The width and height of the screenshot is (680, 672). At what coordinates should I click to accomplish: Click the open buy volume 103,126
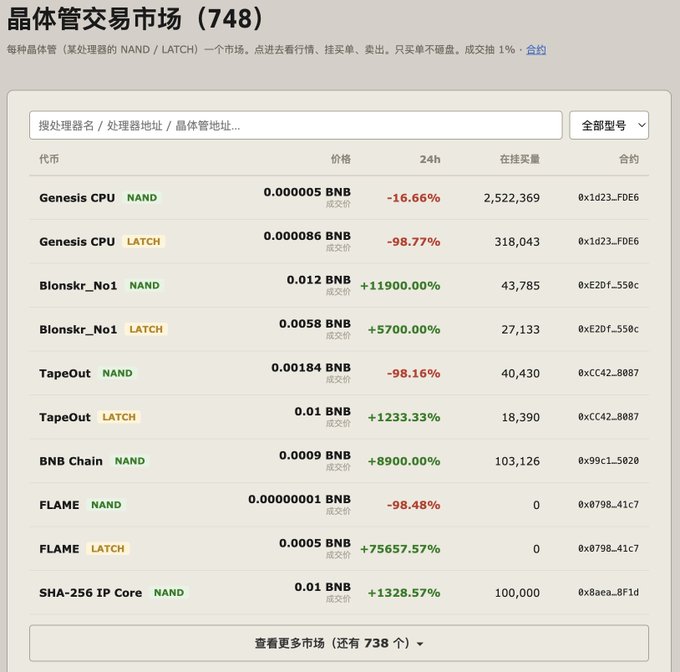point(517,461)
